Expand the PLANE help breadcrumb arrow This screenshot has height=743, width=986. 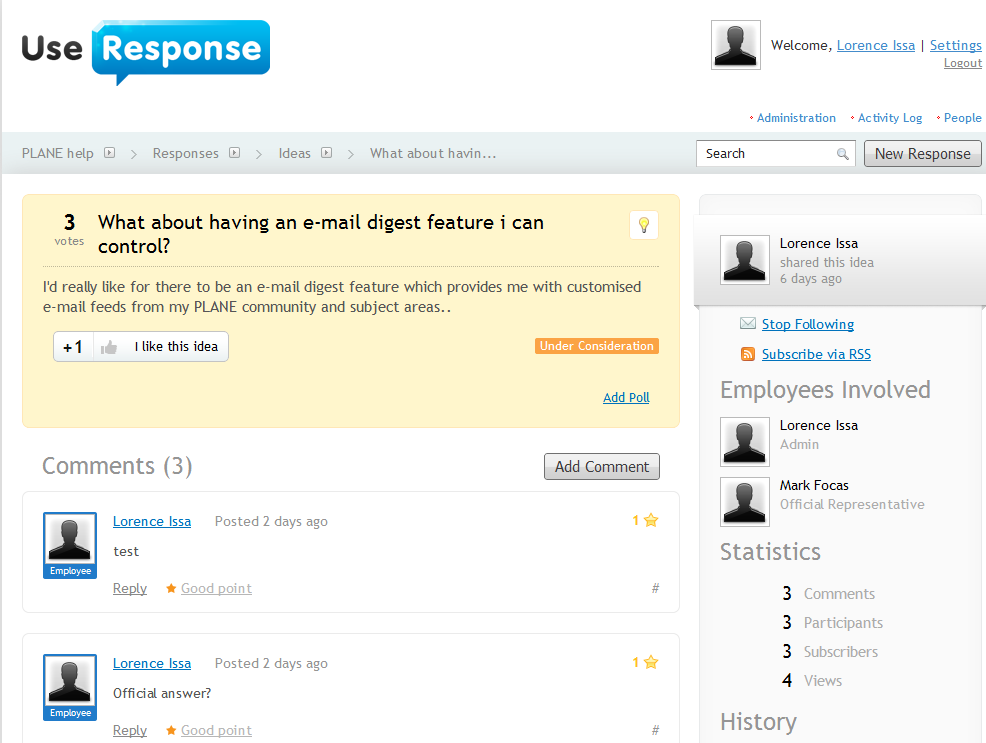(110, 153)
